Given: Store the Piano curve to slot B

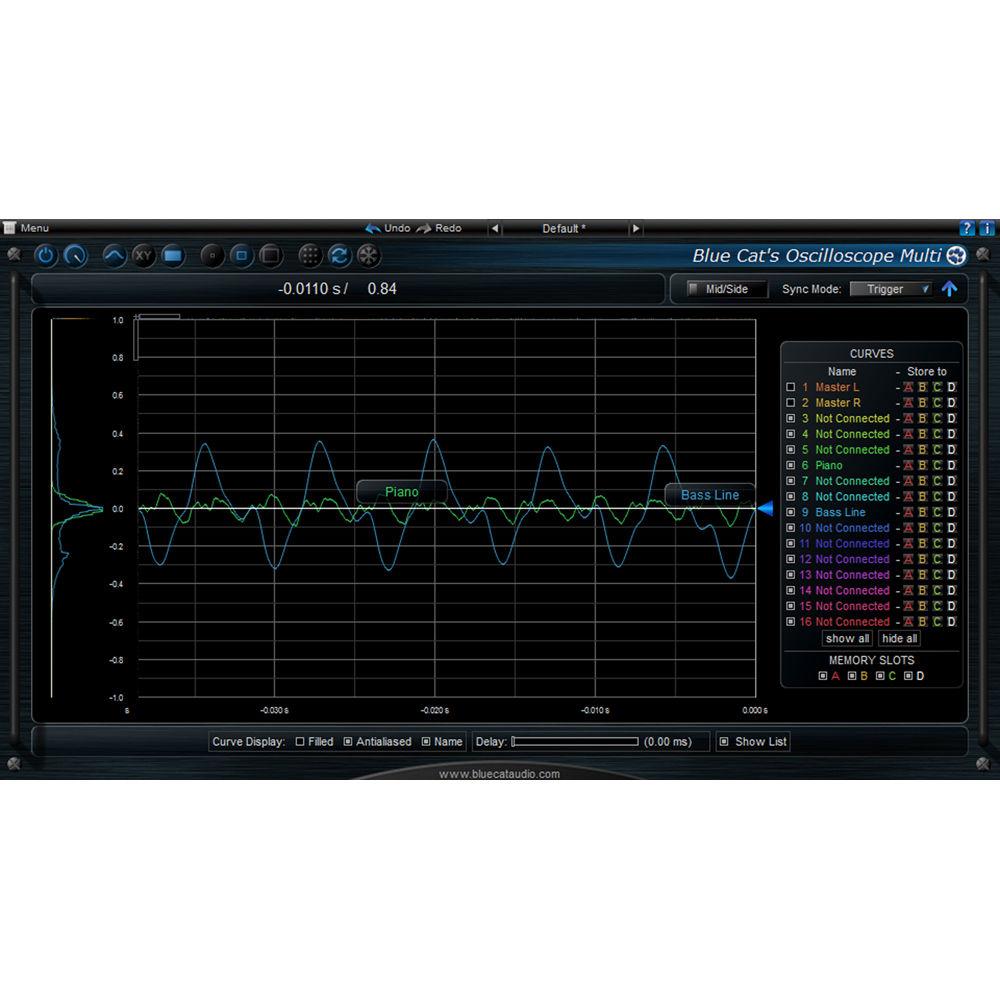Looking at the screenshot, I should [923, 465].
